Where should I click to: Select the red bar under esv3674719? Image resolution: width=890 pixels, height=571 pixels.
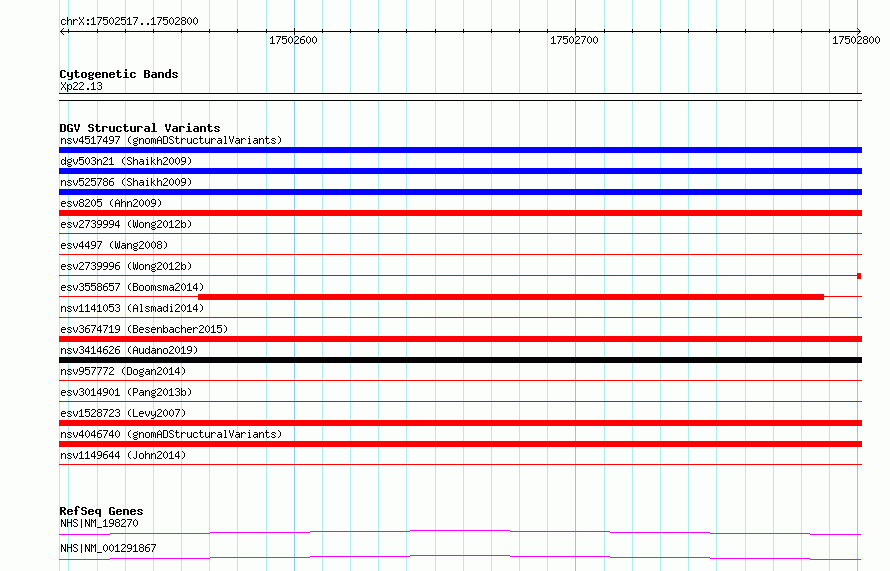tap(460, 339)
